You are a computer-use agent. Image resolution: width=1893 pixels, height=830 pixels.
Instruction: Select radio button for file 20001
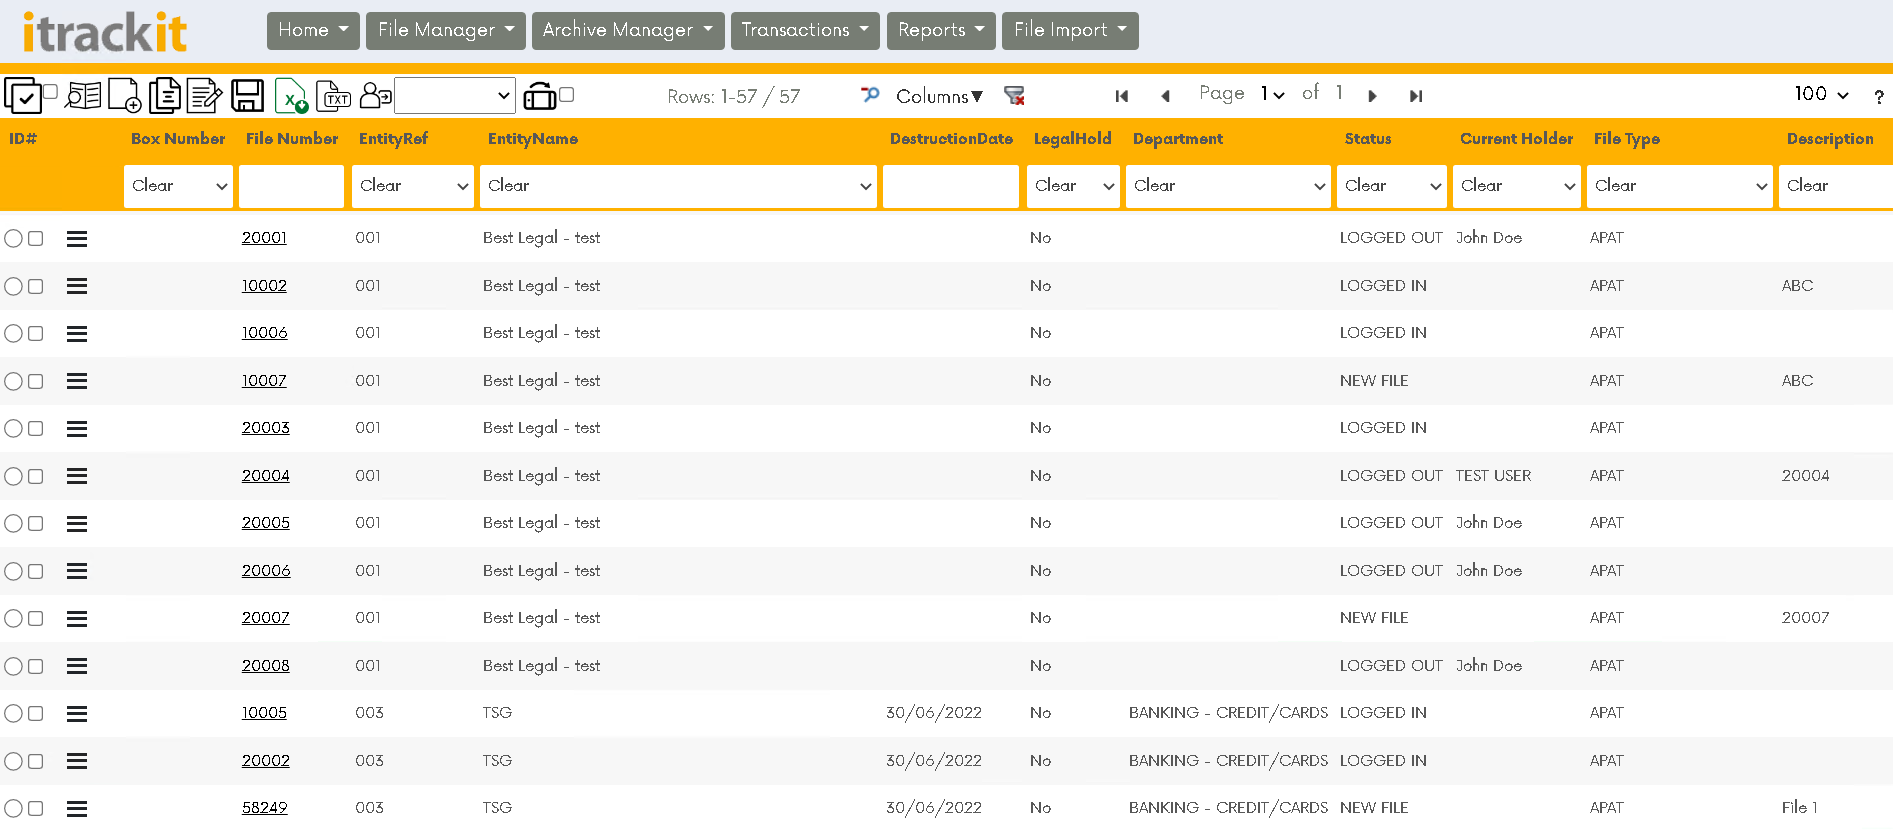point(13,239)
